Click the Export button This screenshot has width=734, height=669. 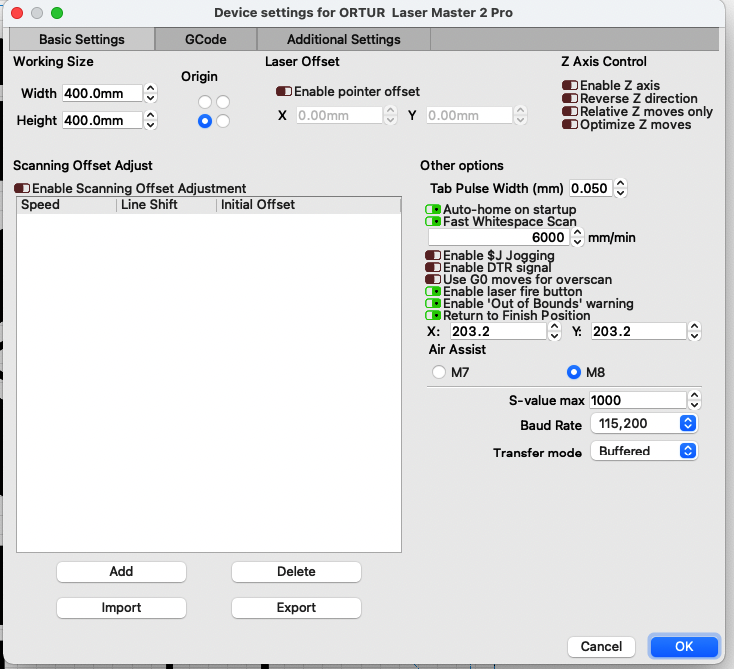[x=296, y=608]
